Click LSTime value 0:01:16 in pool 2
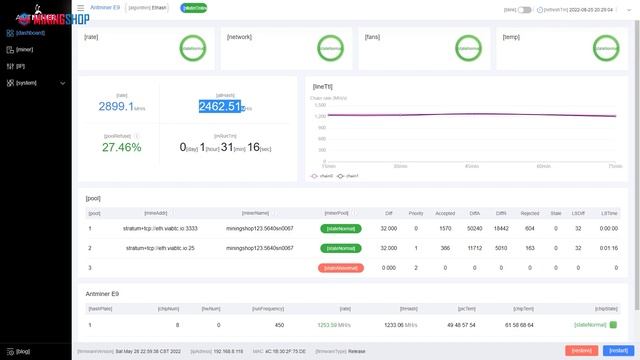The height and width of the screenshot is (360, 640). point(609,248)
